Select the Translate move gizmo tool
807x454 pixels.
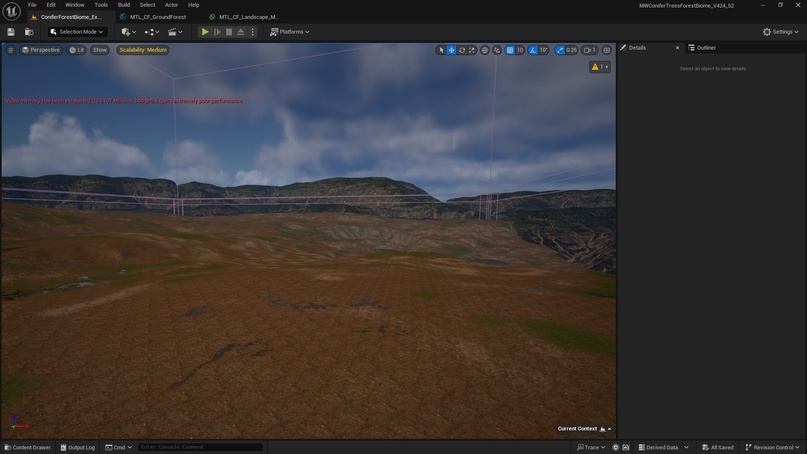451,50
